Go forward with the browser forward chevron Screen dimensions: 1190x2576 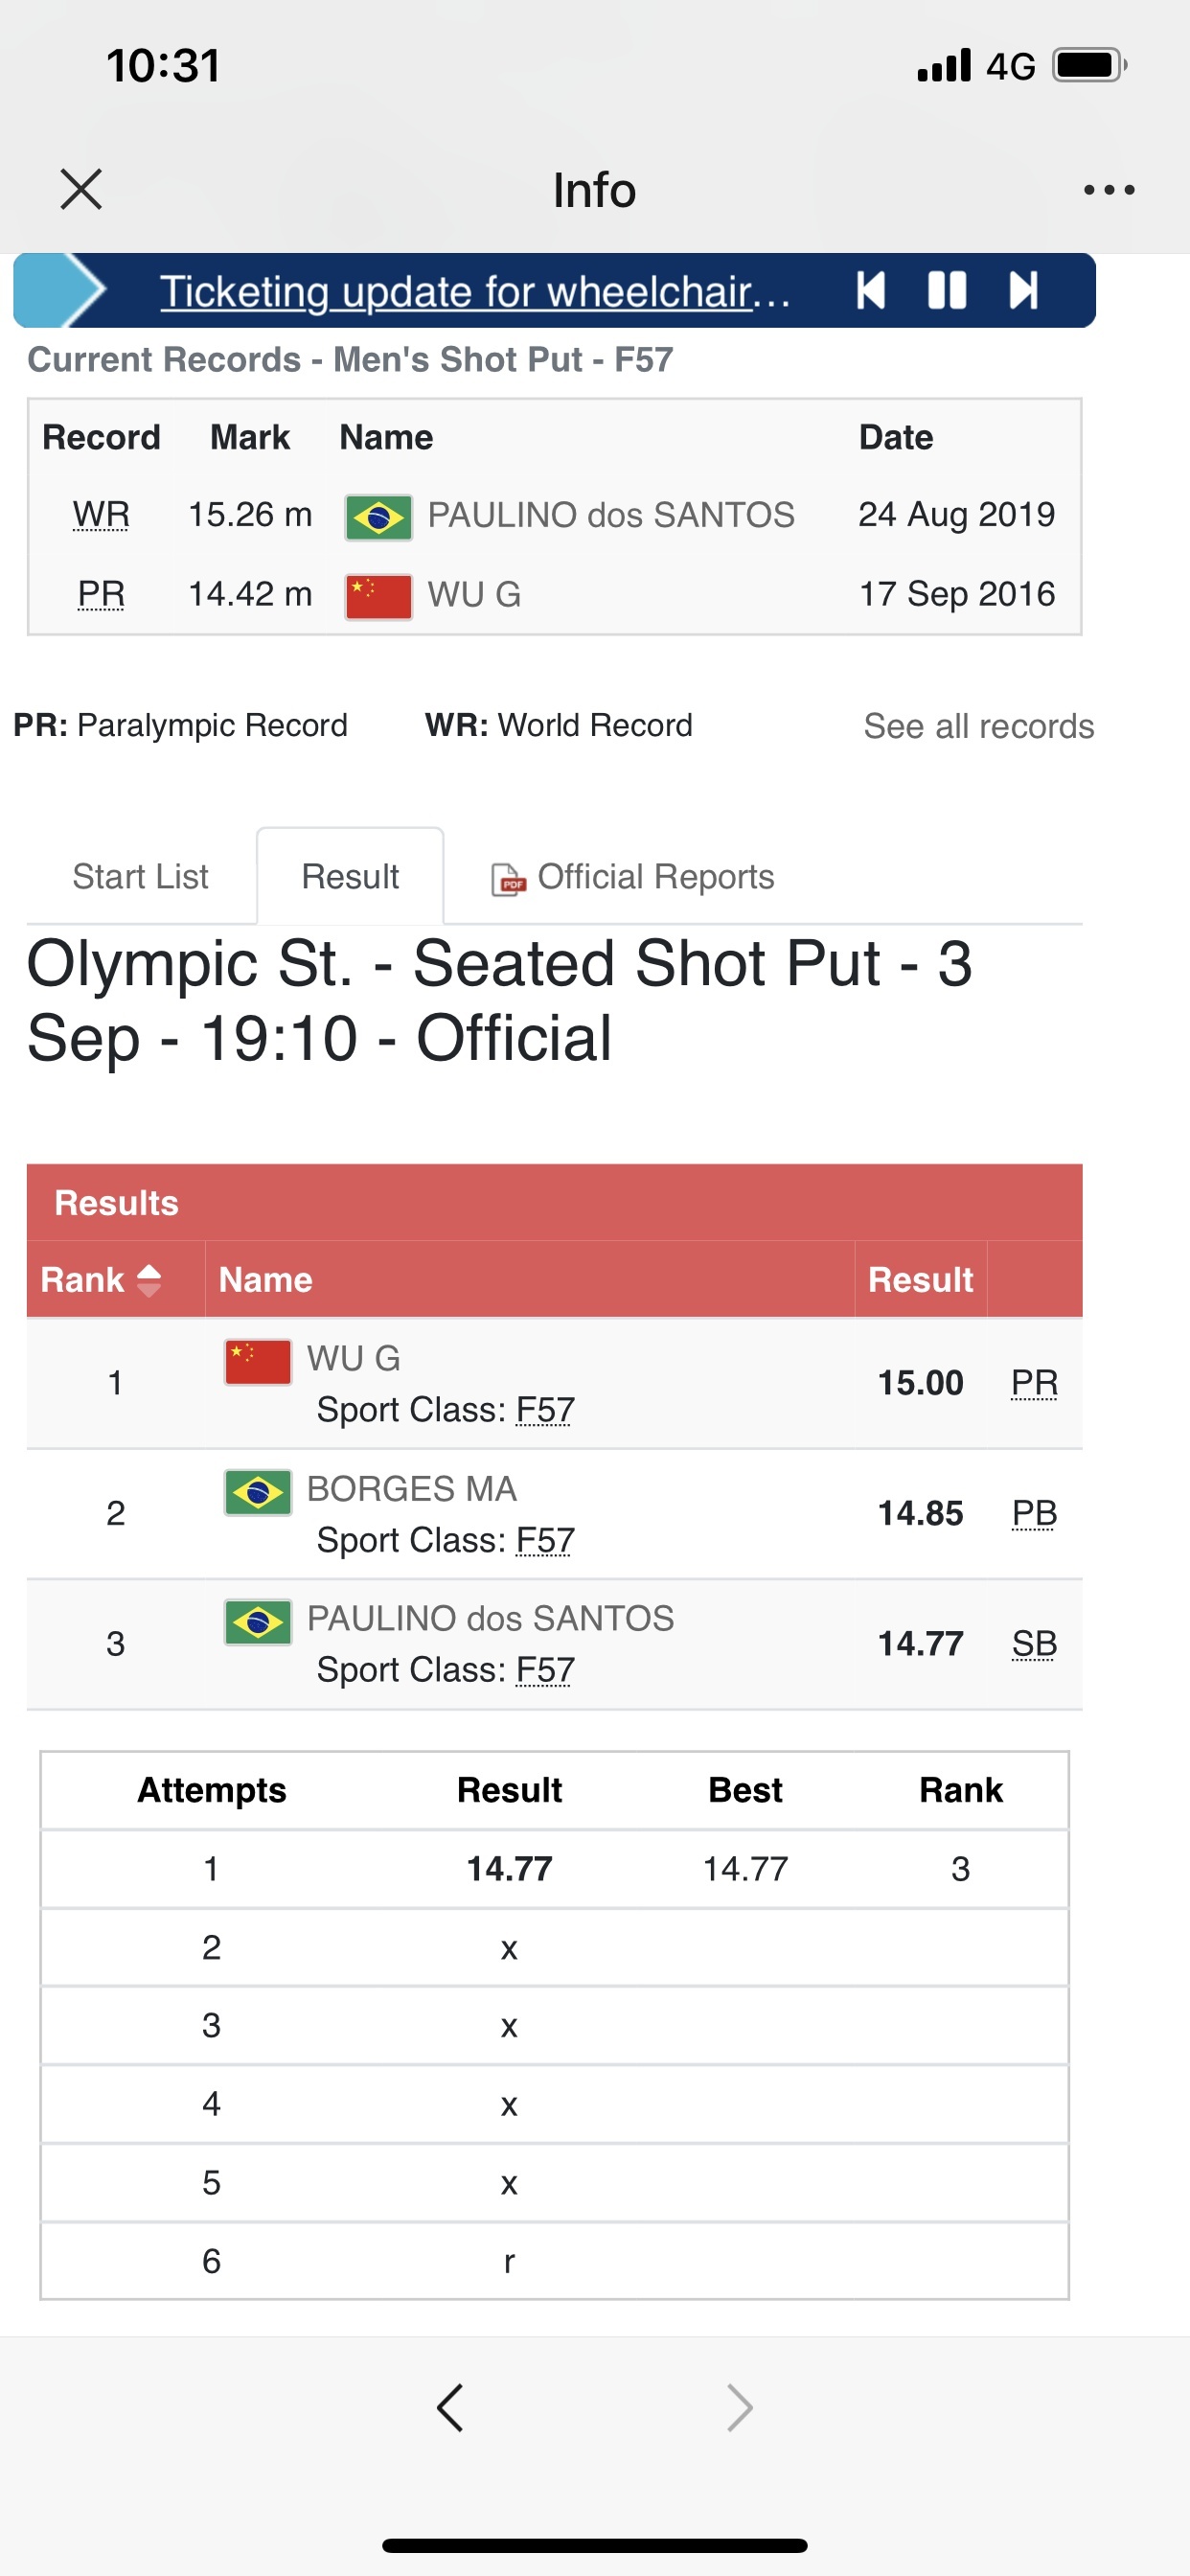(739, 2408)
